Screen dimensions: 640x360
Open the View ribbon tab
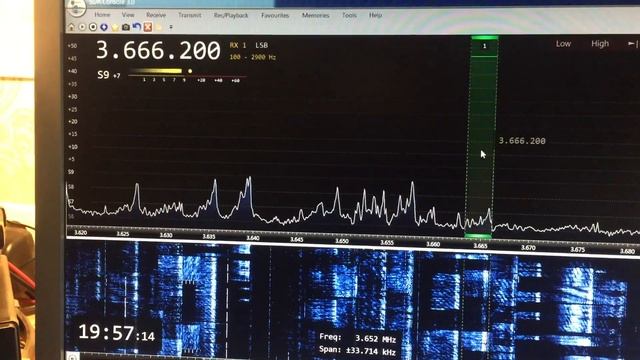pyautogui.click(x=128, y=15)
